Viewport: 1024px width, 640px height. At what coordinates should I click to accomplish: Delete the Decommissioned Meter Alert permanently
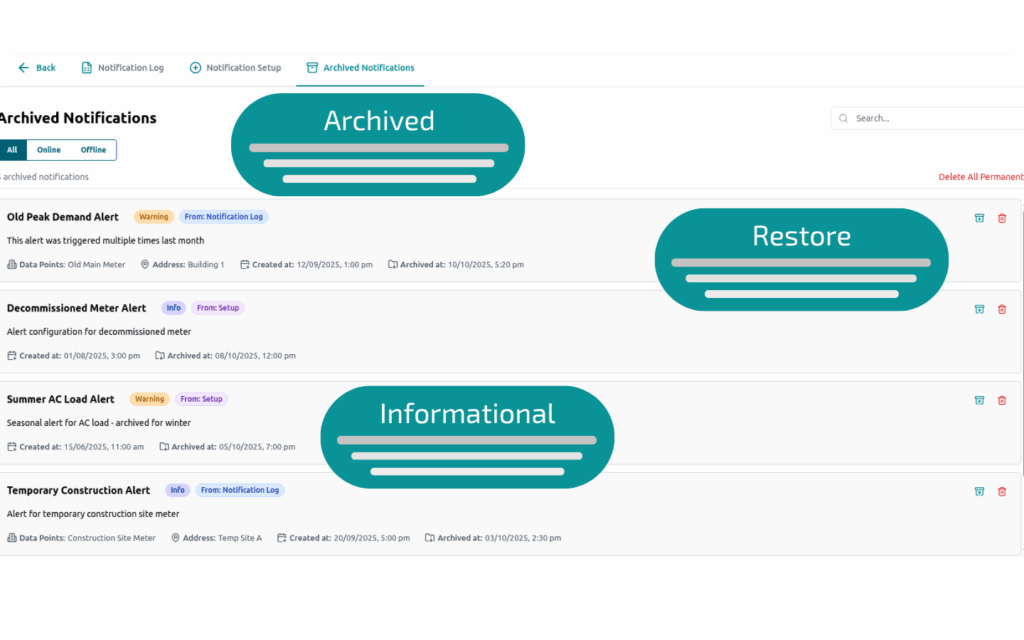click(x=1002, y=309)
